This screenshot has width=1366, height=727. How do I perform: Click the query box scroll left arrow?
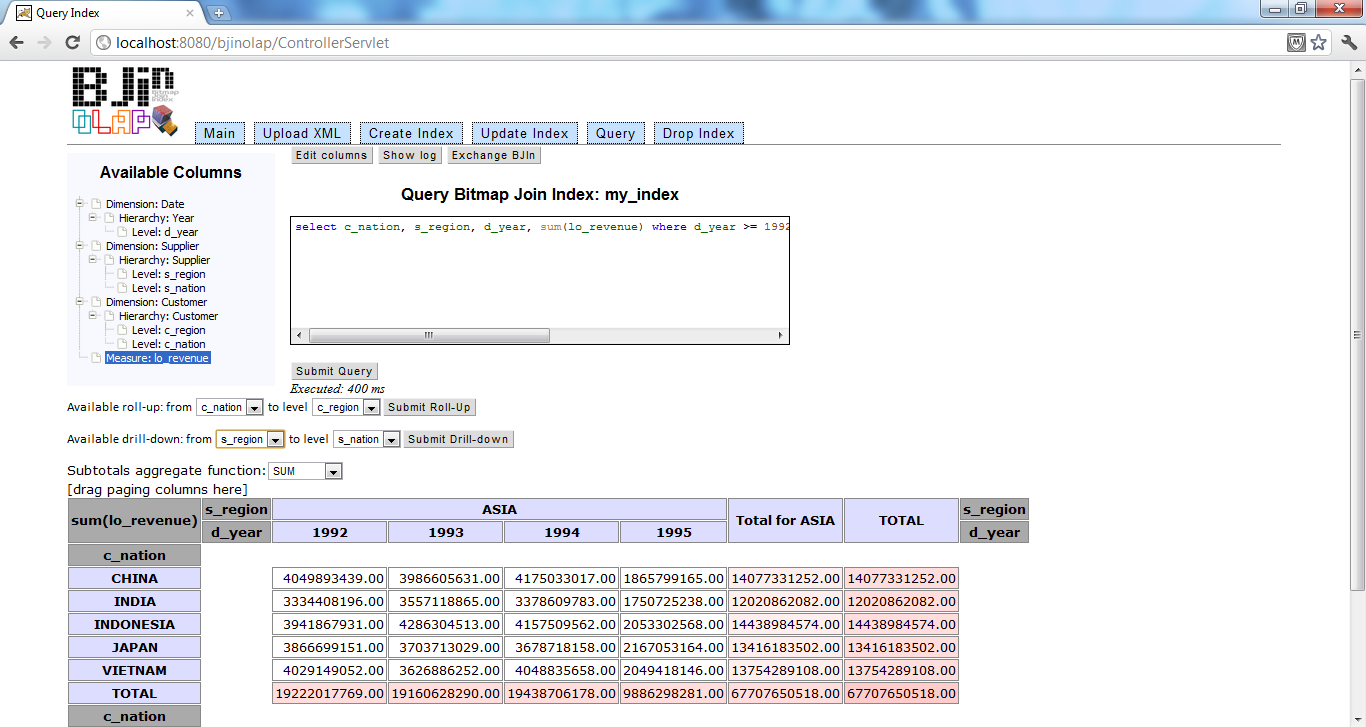(299, 336)
